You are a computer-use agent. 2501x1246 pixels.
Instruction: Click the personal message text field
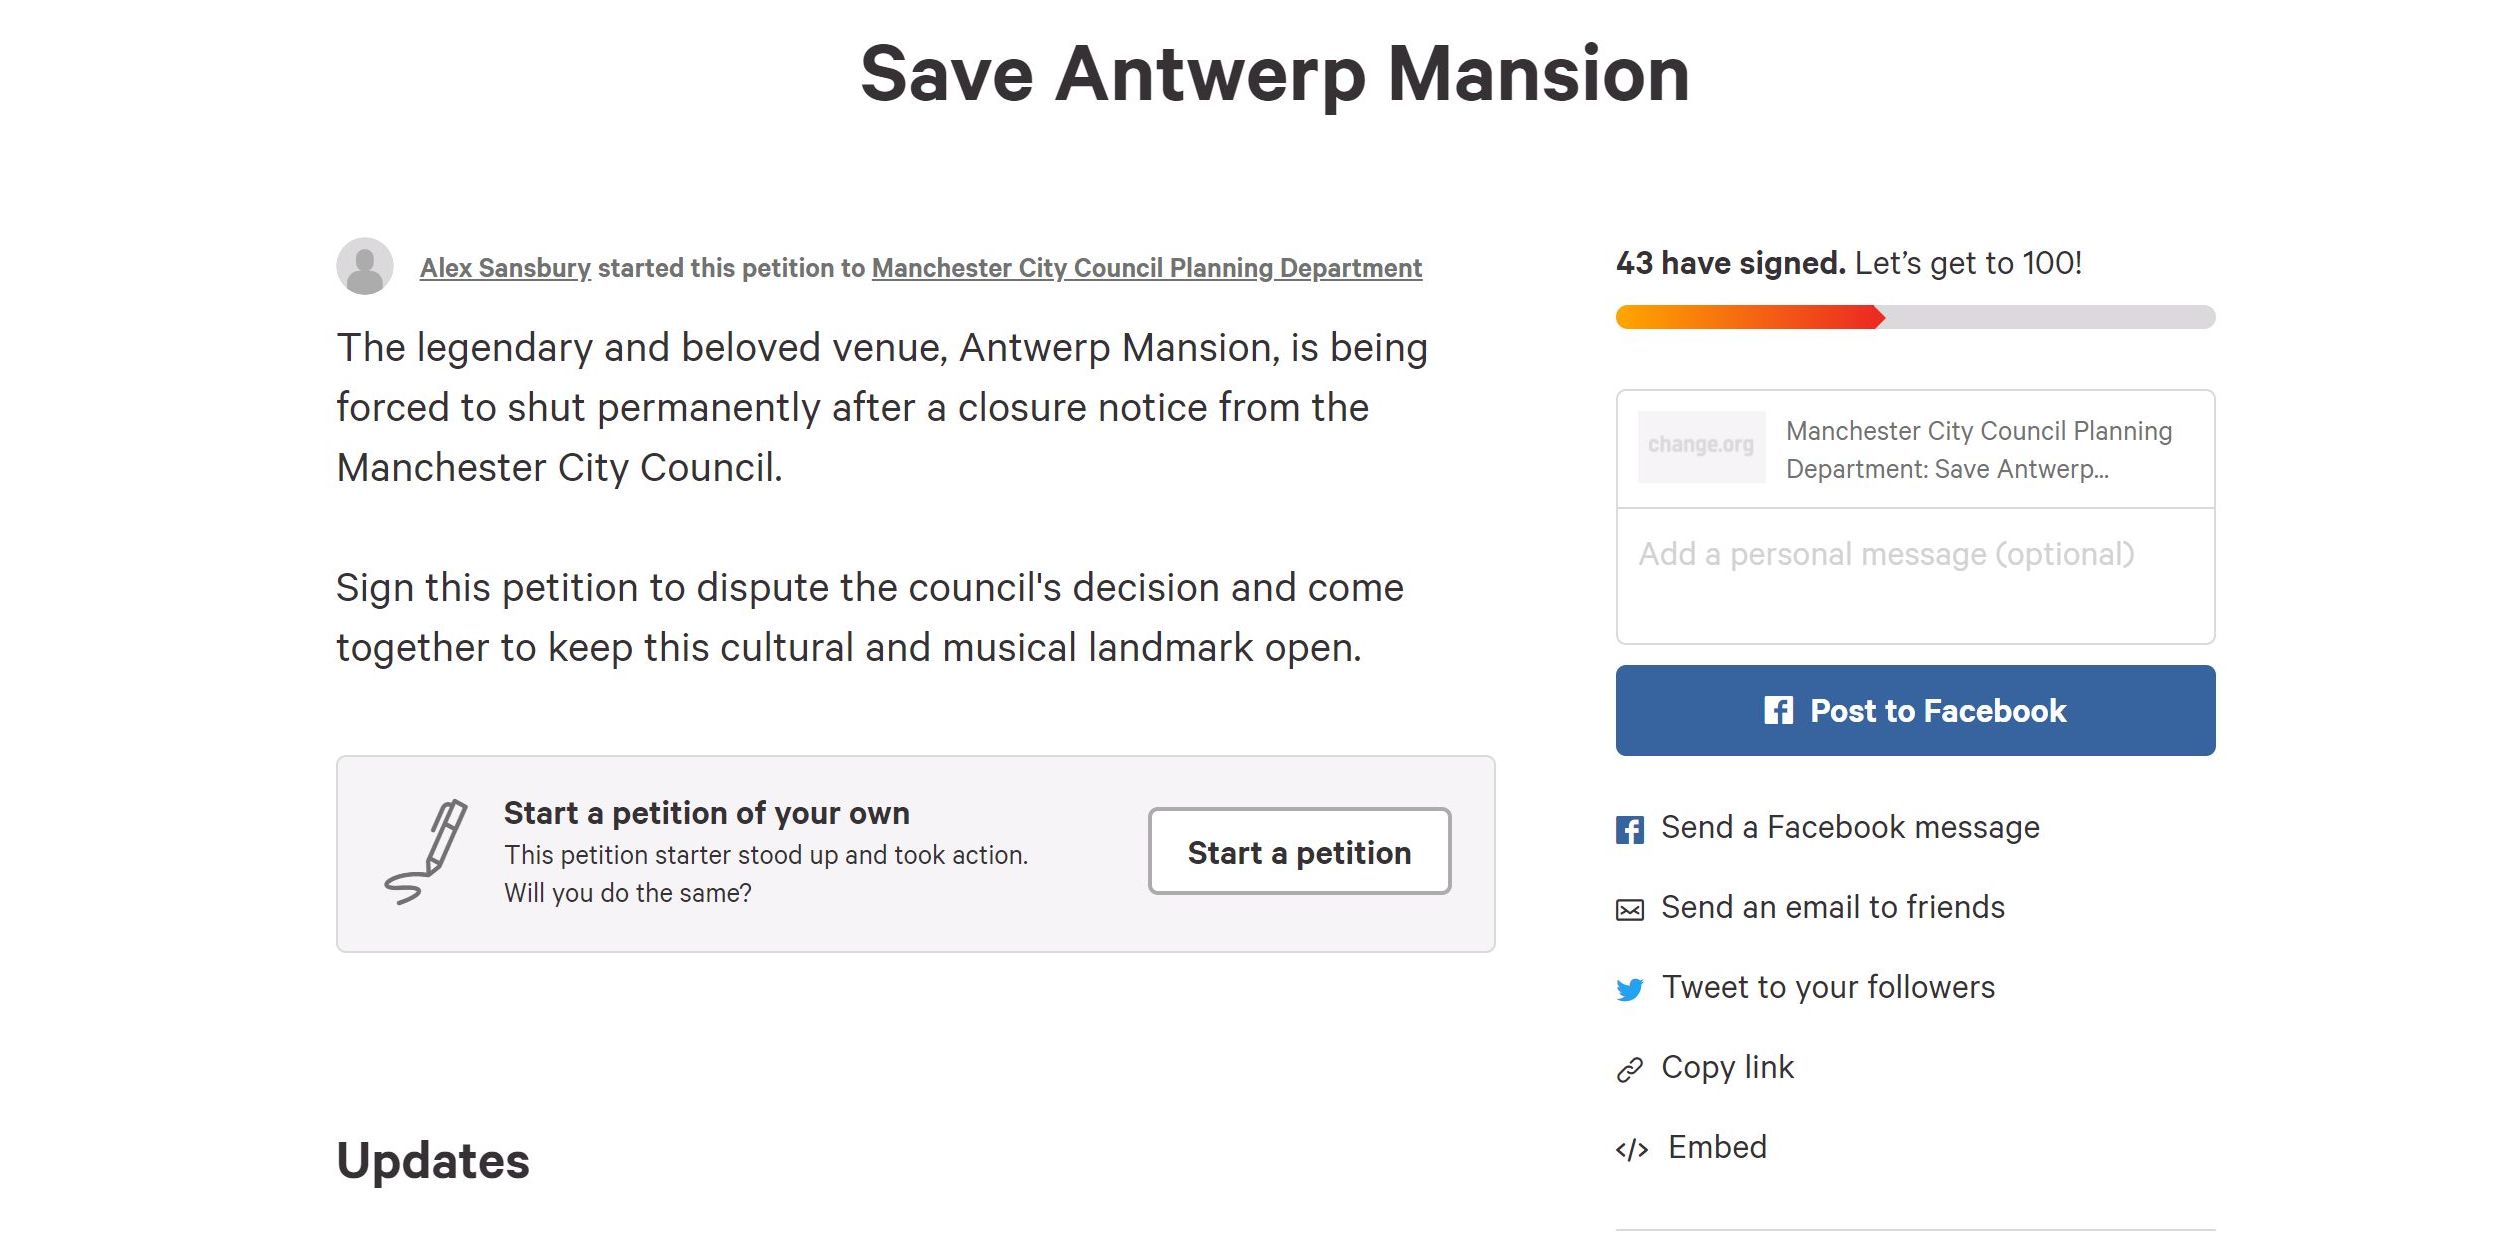click(1915, 576)
